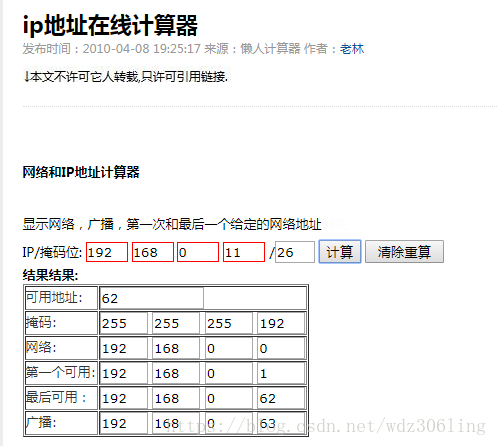This screenshot has width=497, height=446.
Task: Click the 广播 second octet 168
Action: coord(176,423)
